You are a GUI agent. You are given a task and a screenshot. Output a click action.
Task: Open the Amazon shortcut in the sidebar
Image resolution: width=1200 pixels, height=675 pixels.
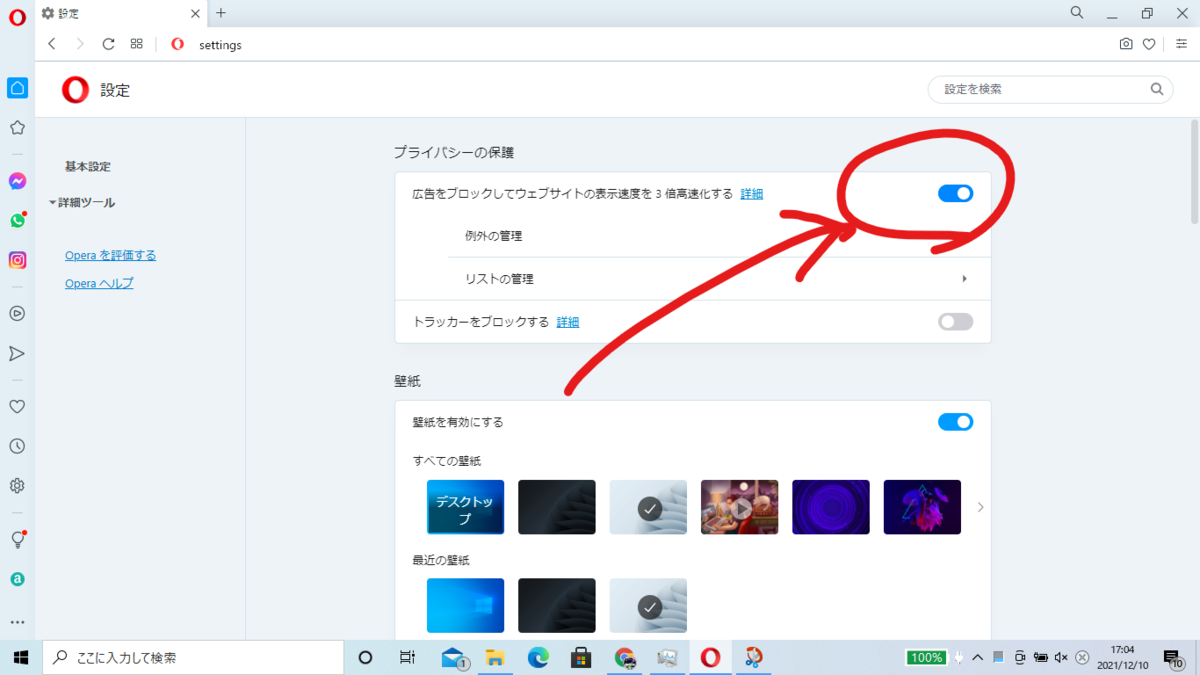17,579
